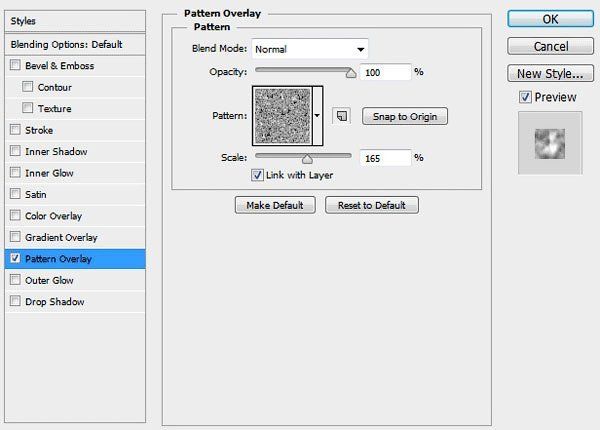This screenshot has width=600, height=430.
Task: Enable the Inner Glow checkbox
Action: coord(15,173)
